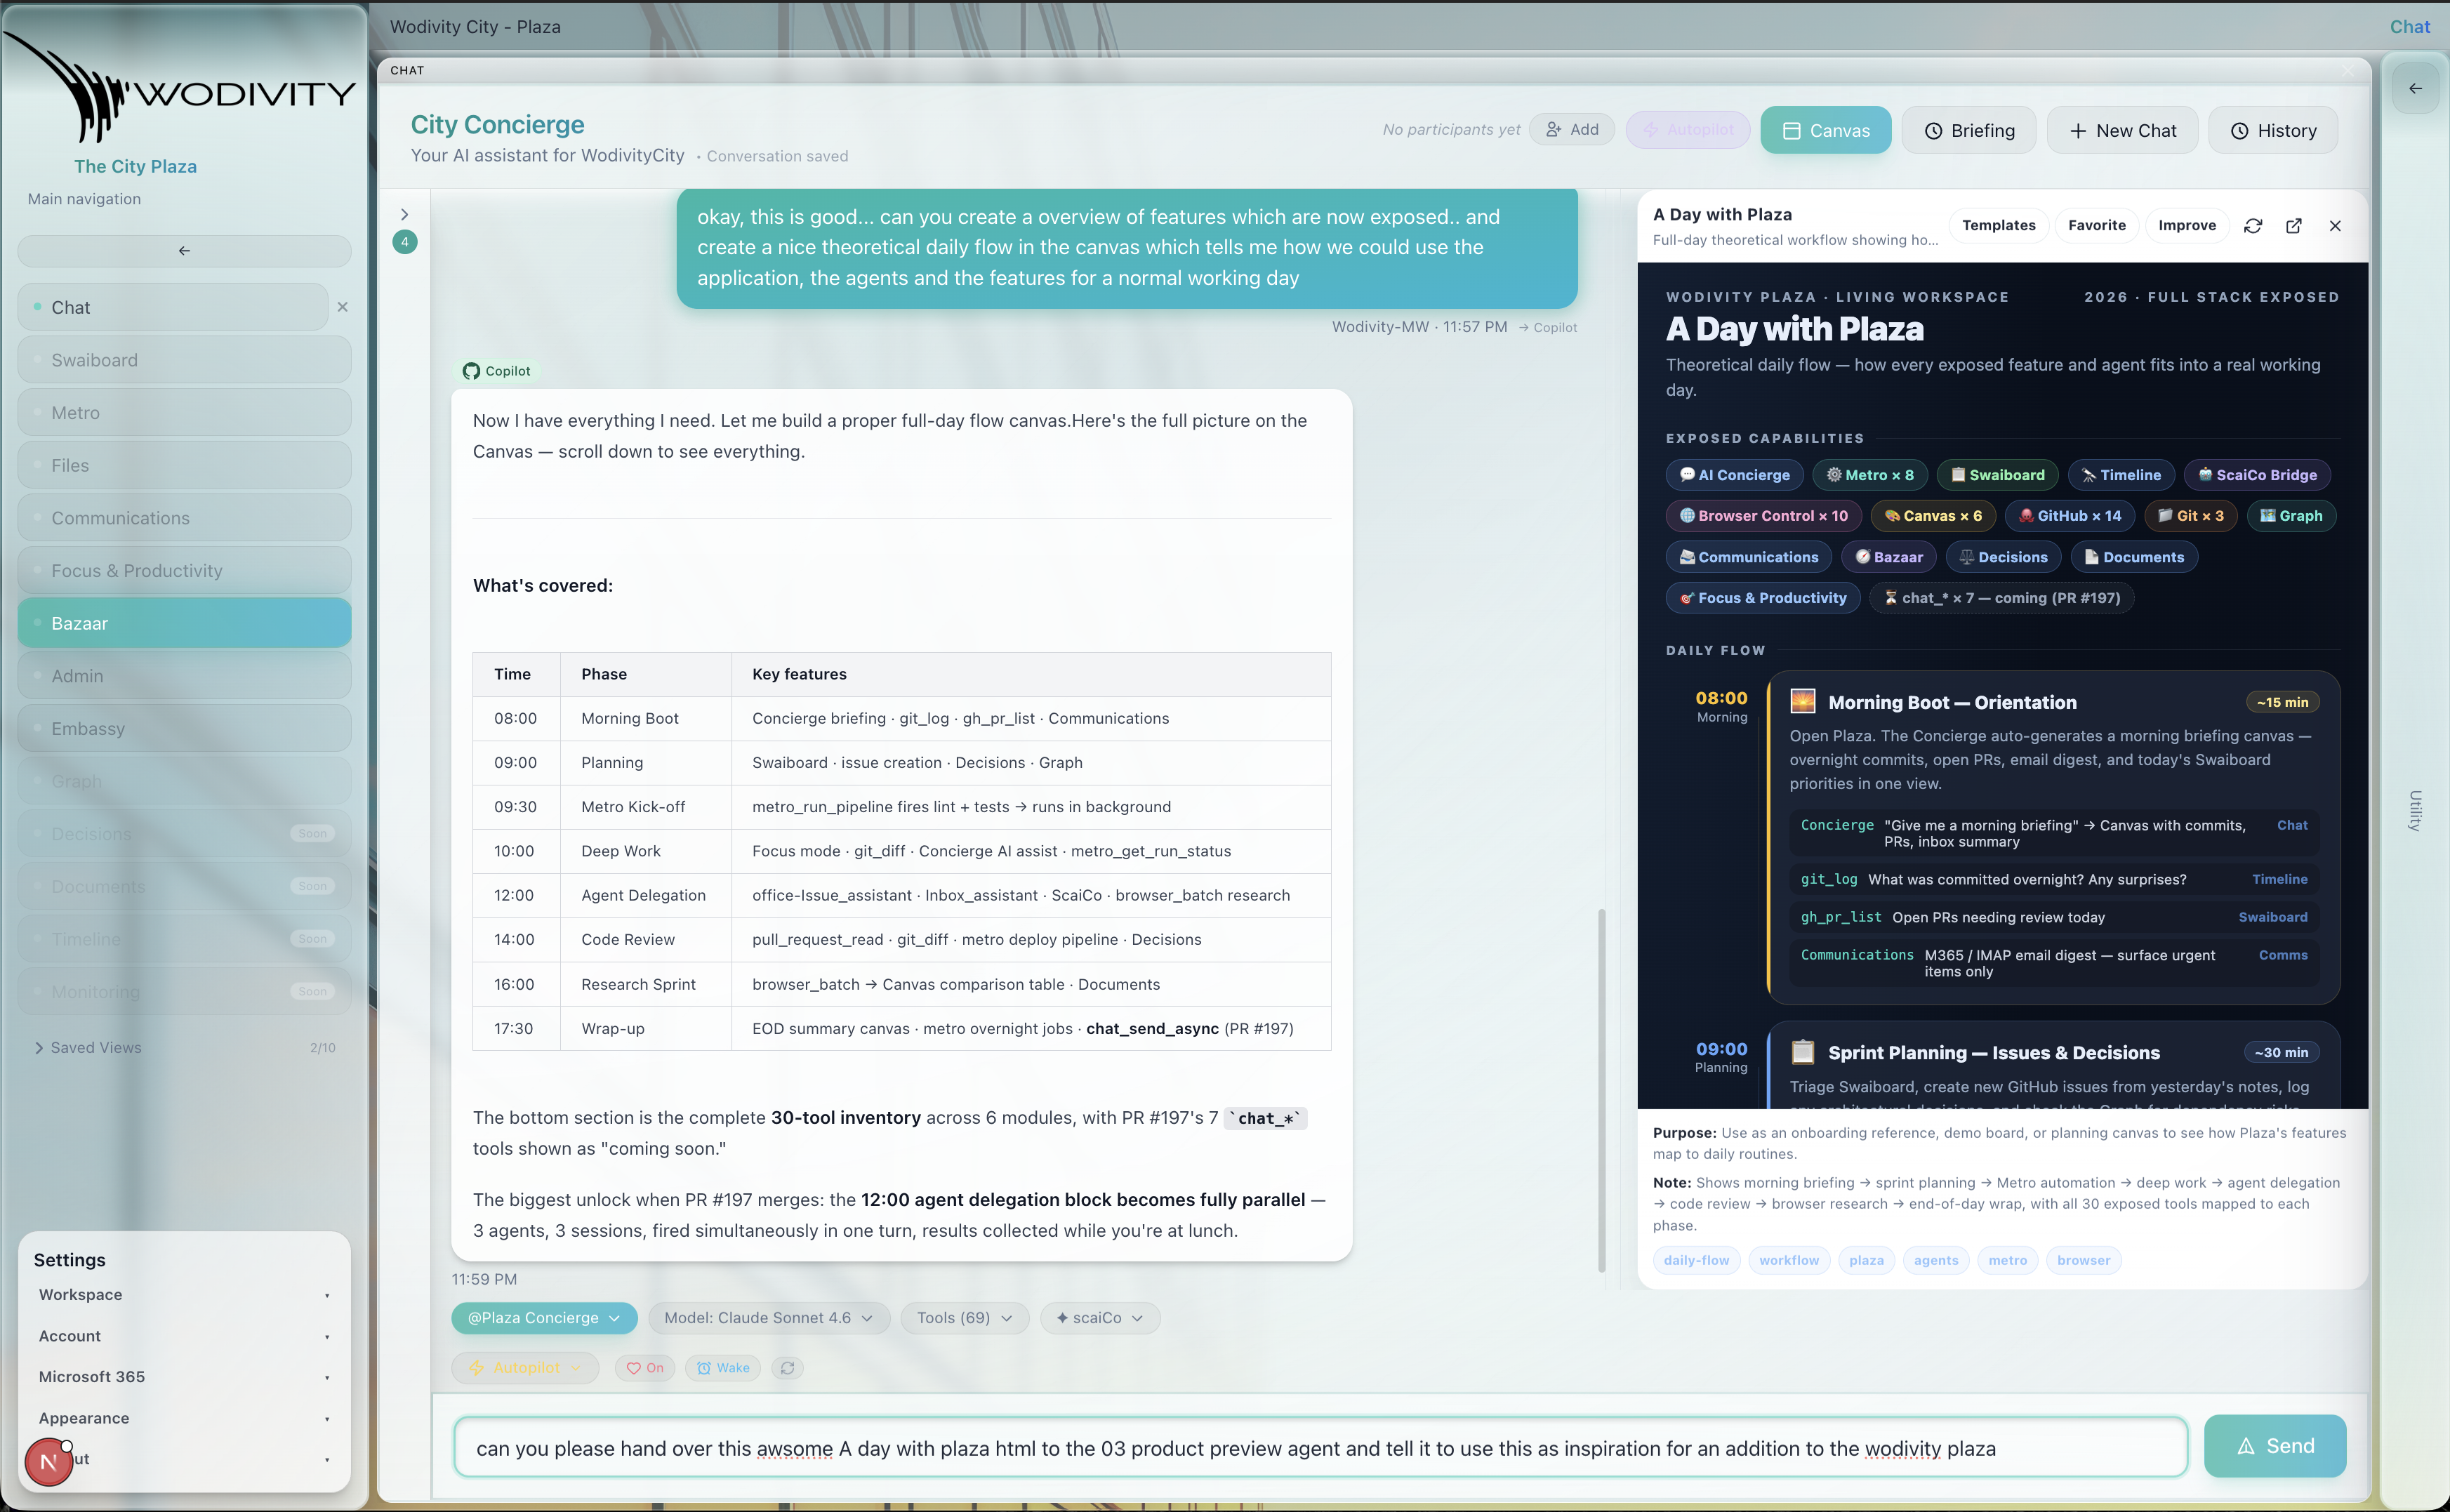Screen dimensions: 2450x1512
Task: Toggle the Canvas view button
Action: pos(1825,130)
